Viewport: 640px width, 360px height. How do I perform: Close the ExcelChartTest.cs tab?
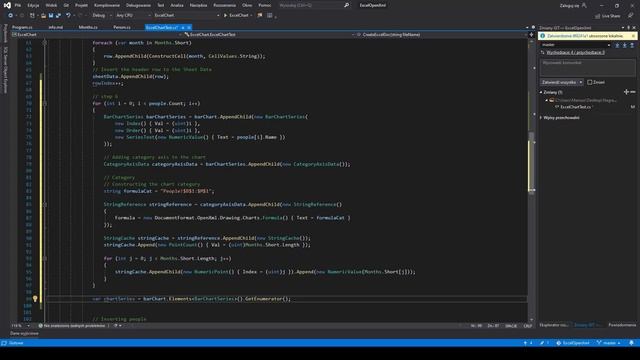point(189,27)
